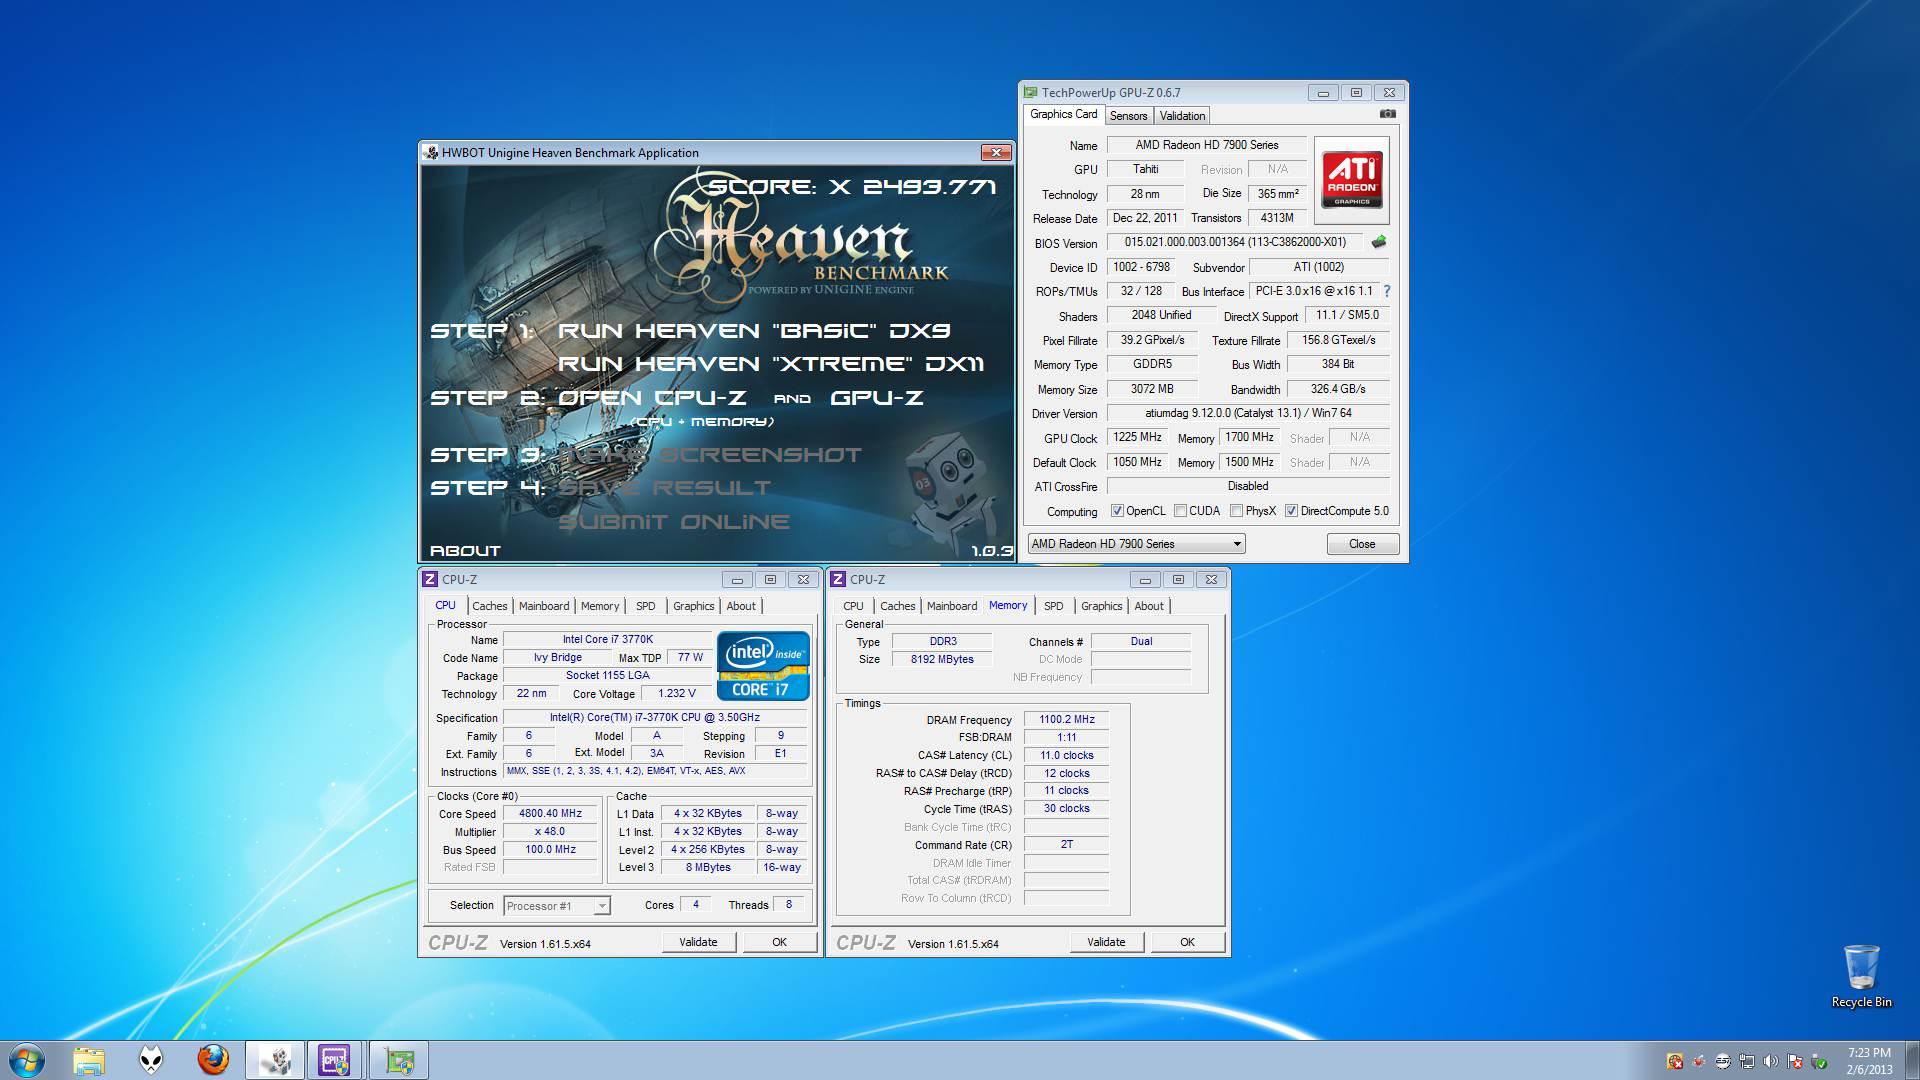Click the Core Voltage 1.232 V value
Screen dimensions: 1920x1080
pyautogui.click(x=677, y=694)
